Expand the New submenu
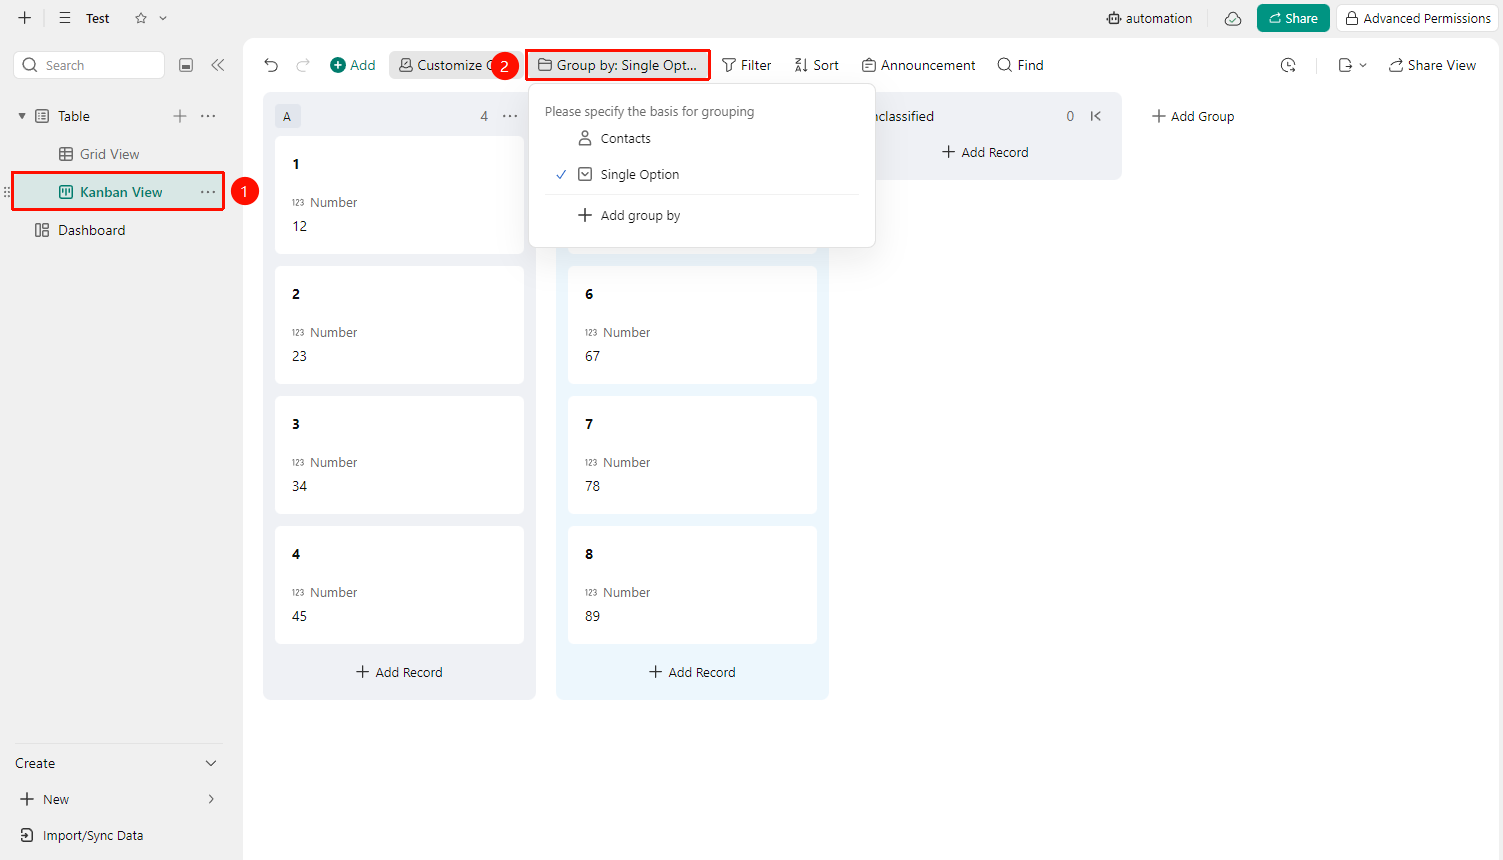1503x860 pixels. coord(211,799)
